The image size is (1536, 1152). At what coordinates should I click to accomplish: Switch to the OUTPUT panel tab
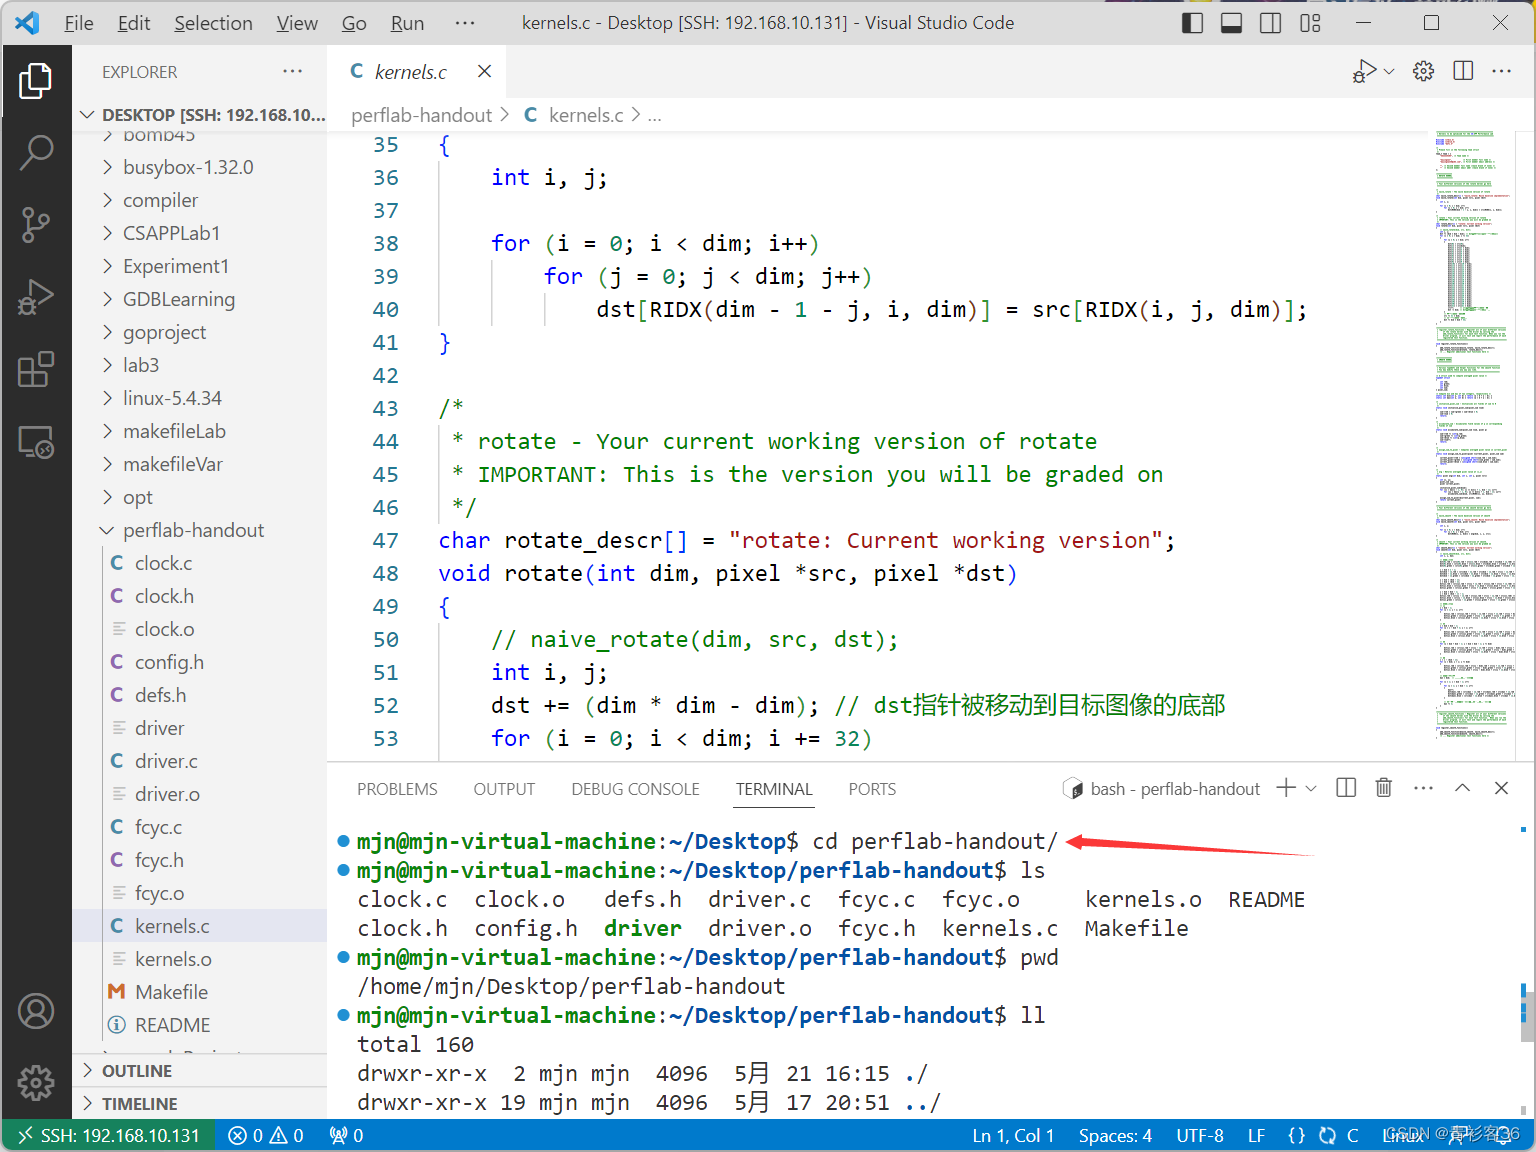pos(504,789)
